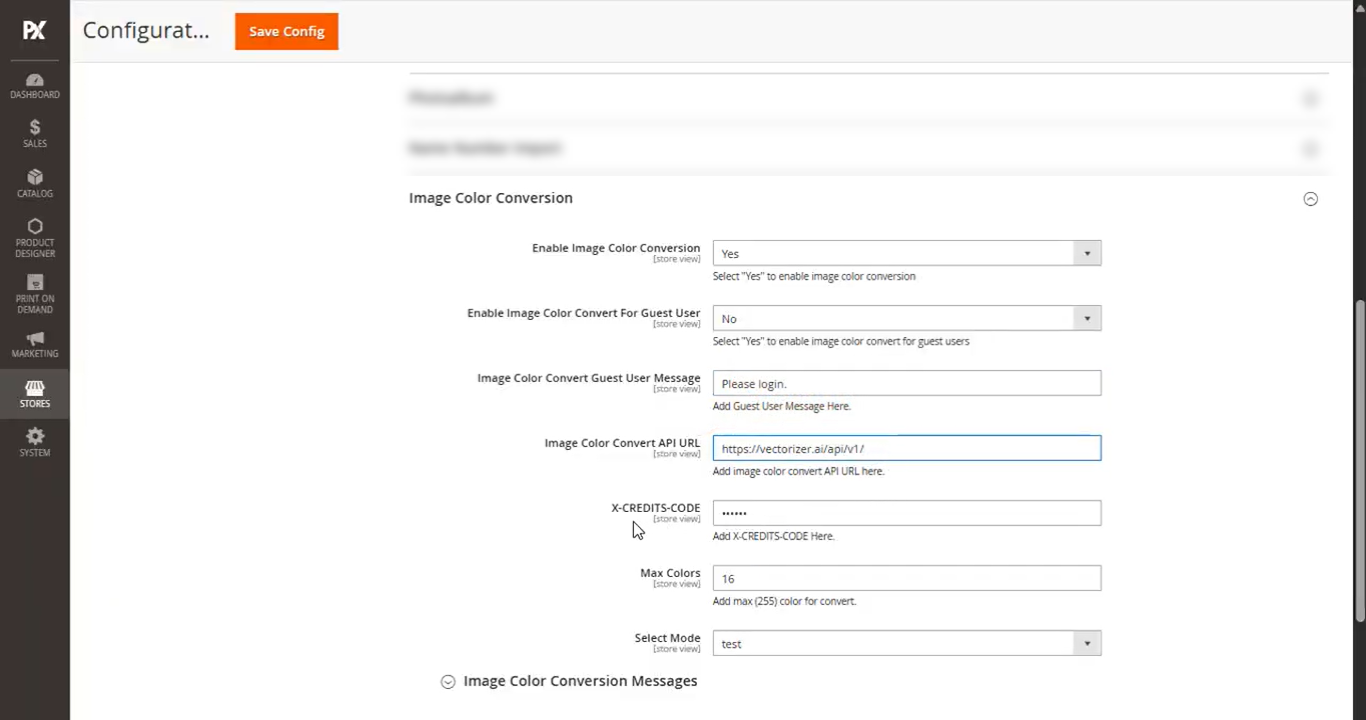Collapse the Image Color Conversion section
This screenshot has width=1366, height=720.
pos(1310,199)
